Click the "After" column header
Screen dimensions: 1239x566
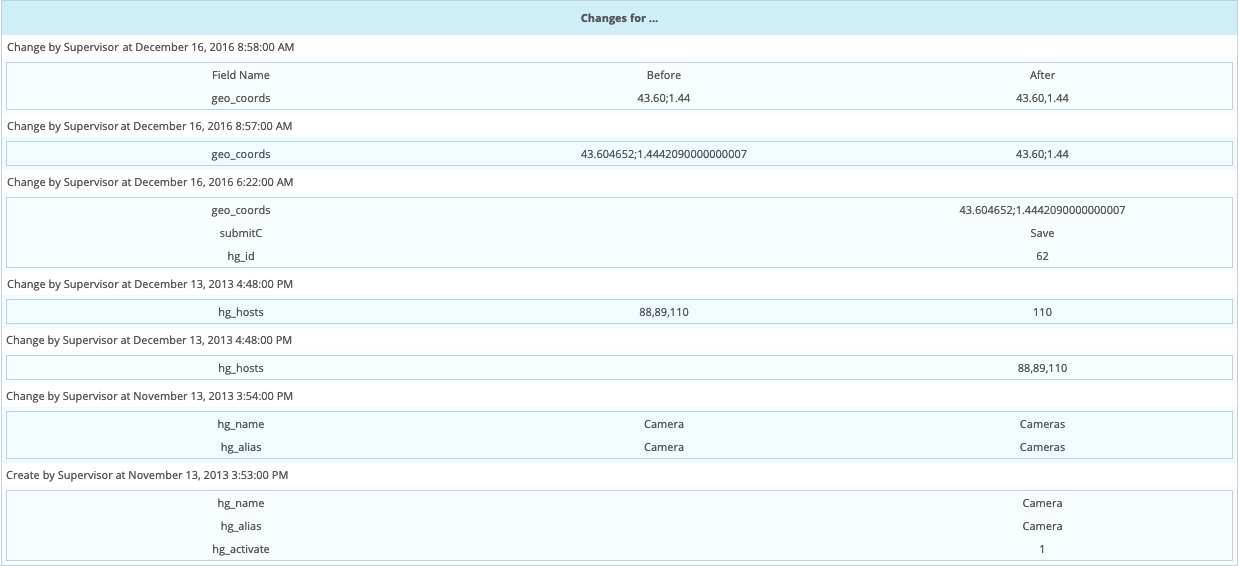pyautogui.click(x=1042, y=75)
